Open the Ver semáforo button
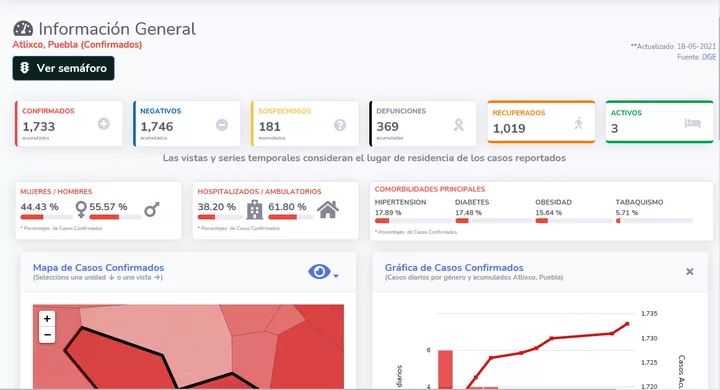 pyautogui.click(x=63, y=68)
